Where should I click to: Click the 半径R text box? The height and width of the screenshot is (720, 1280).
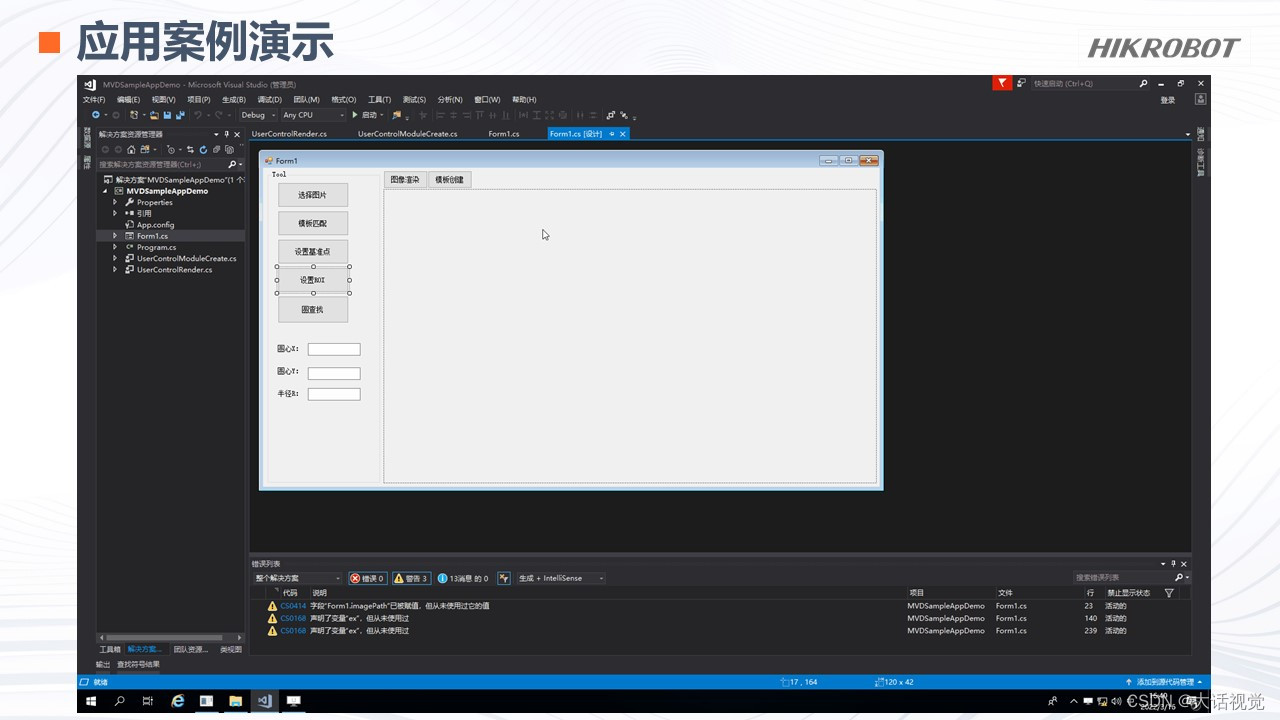point(334,394)
